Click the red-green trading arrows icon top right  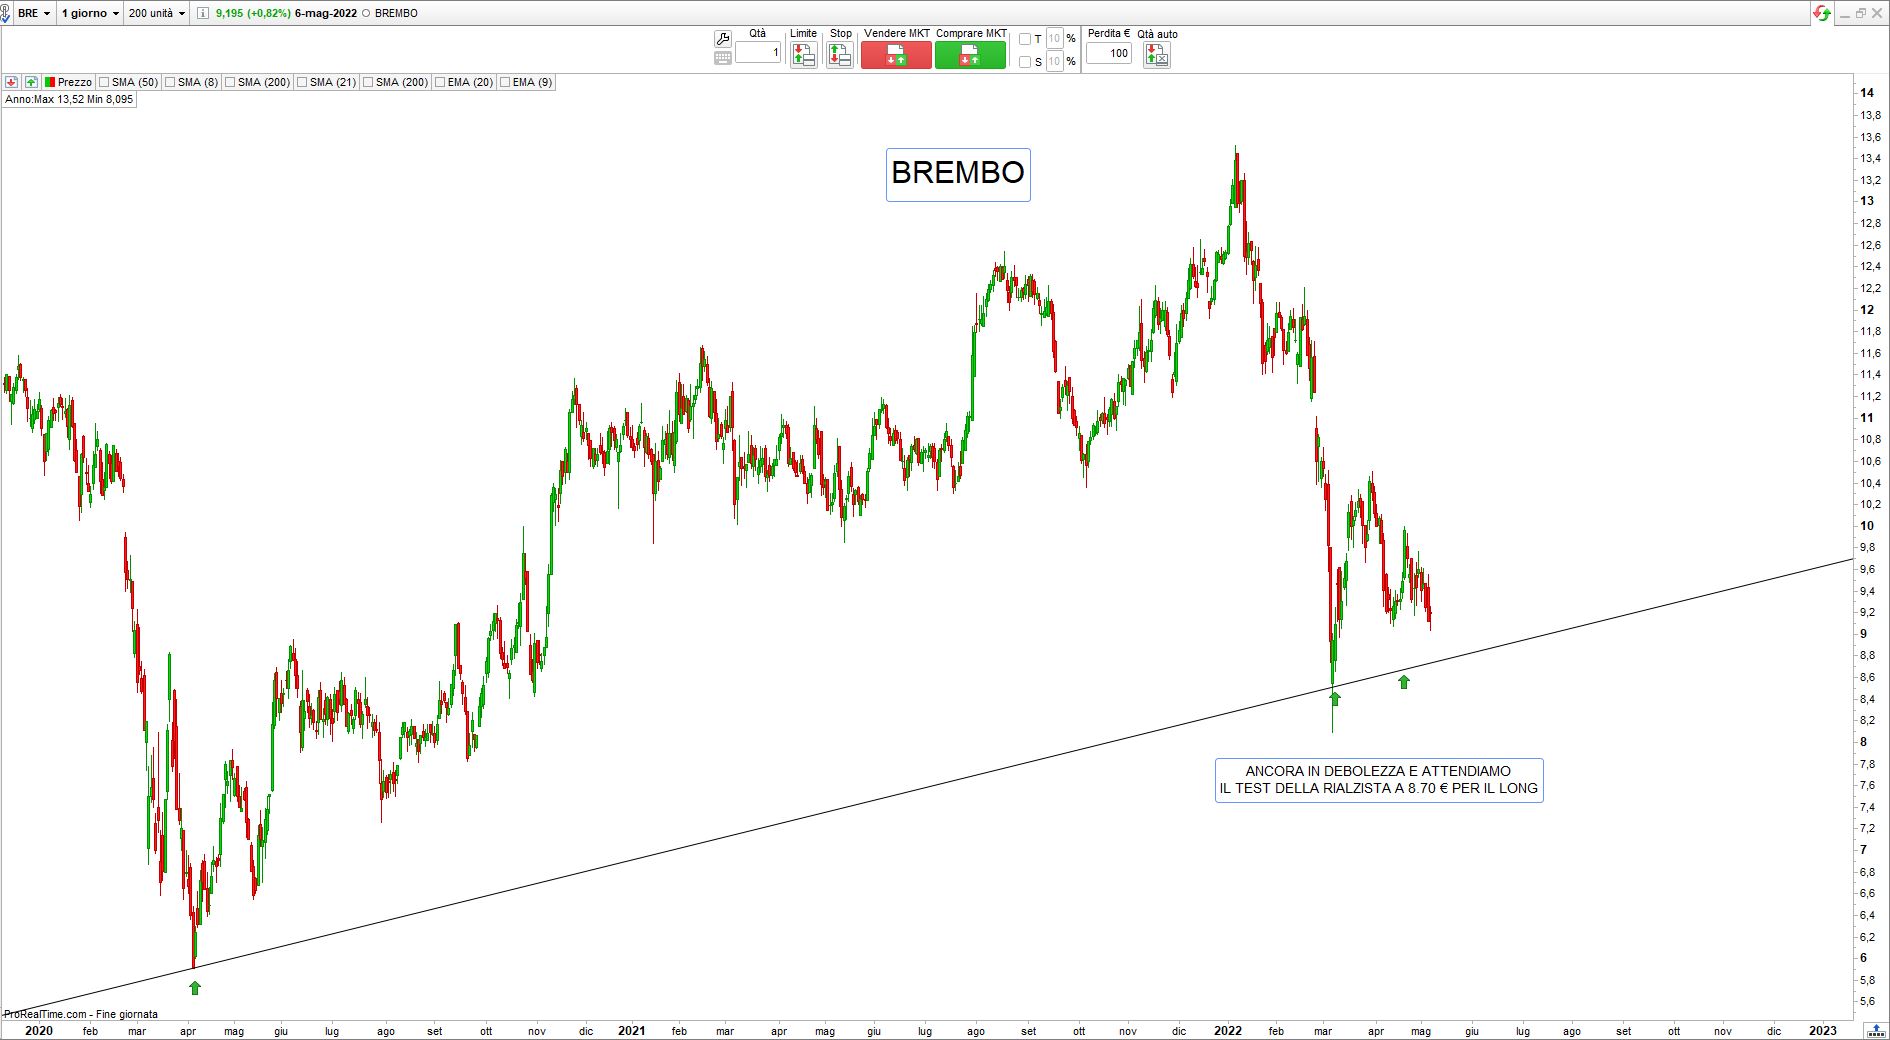point(1822,13)
